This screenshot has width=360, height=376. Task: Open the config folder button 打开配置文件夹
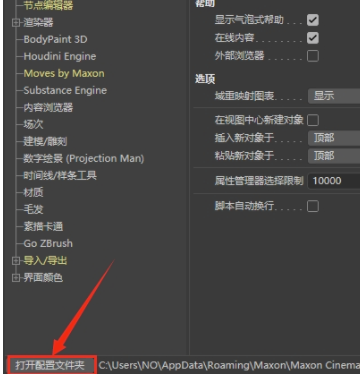pyautogui.click(x=51, y=365)
